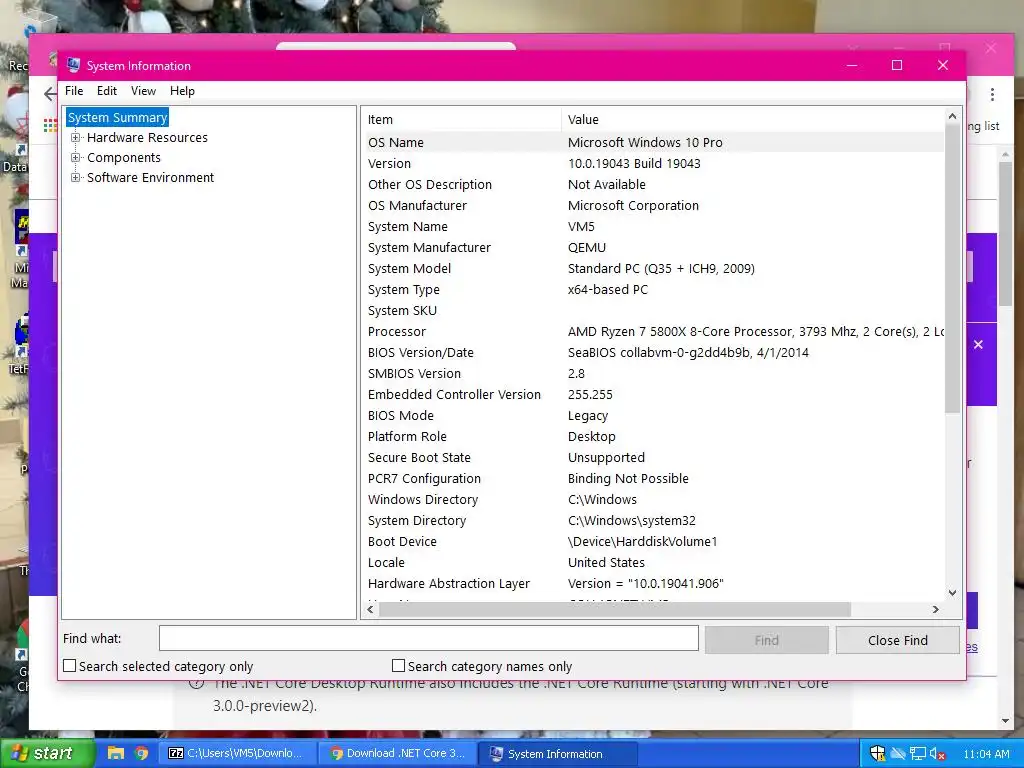The width and height of the screenshot is (1024, 768).
Task: Click System Information taskbar item
Action: tap(557, 753)
